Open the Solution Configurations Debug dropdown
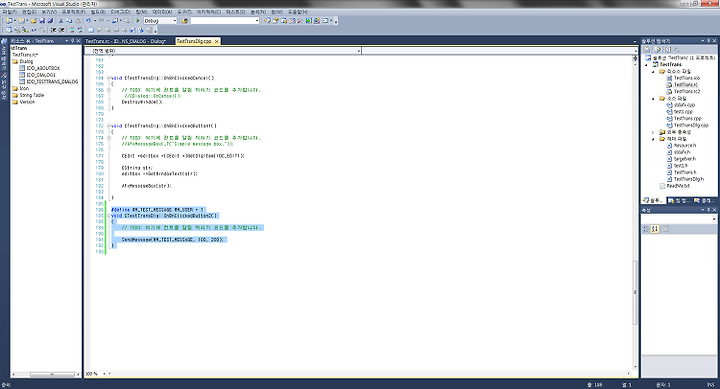The width and height of the screenshot is (720, 389). (174, 21)
